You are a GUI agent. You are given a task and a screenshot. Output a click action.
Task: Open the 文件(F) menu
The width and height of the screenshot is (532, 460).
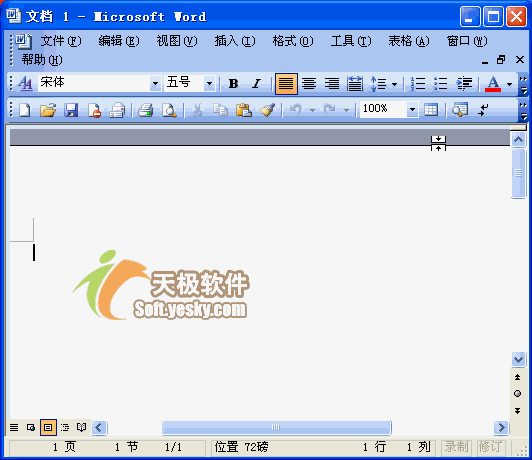[61, 41]
